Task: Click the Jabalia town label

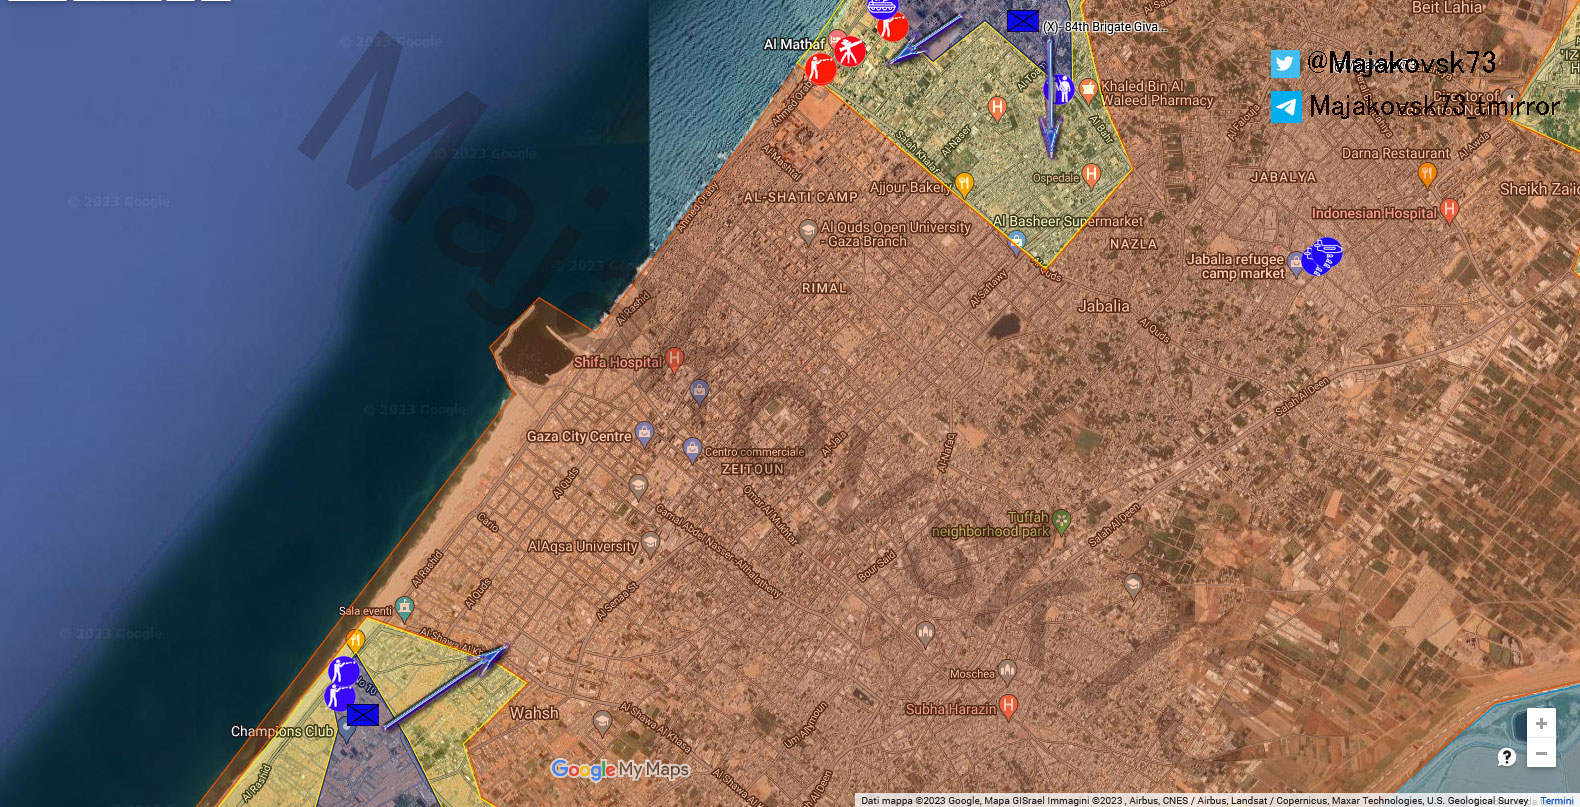Action: coord(1104,306)
